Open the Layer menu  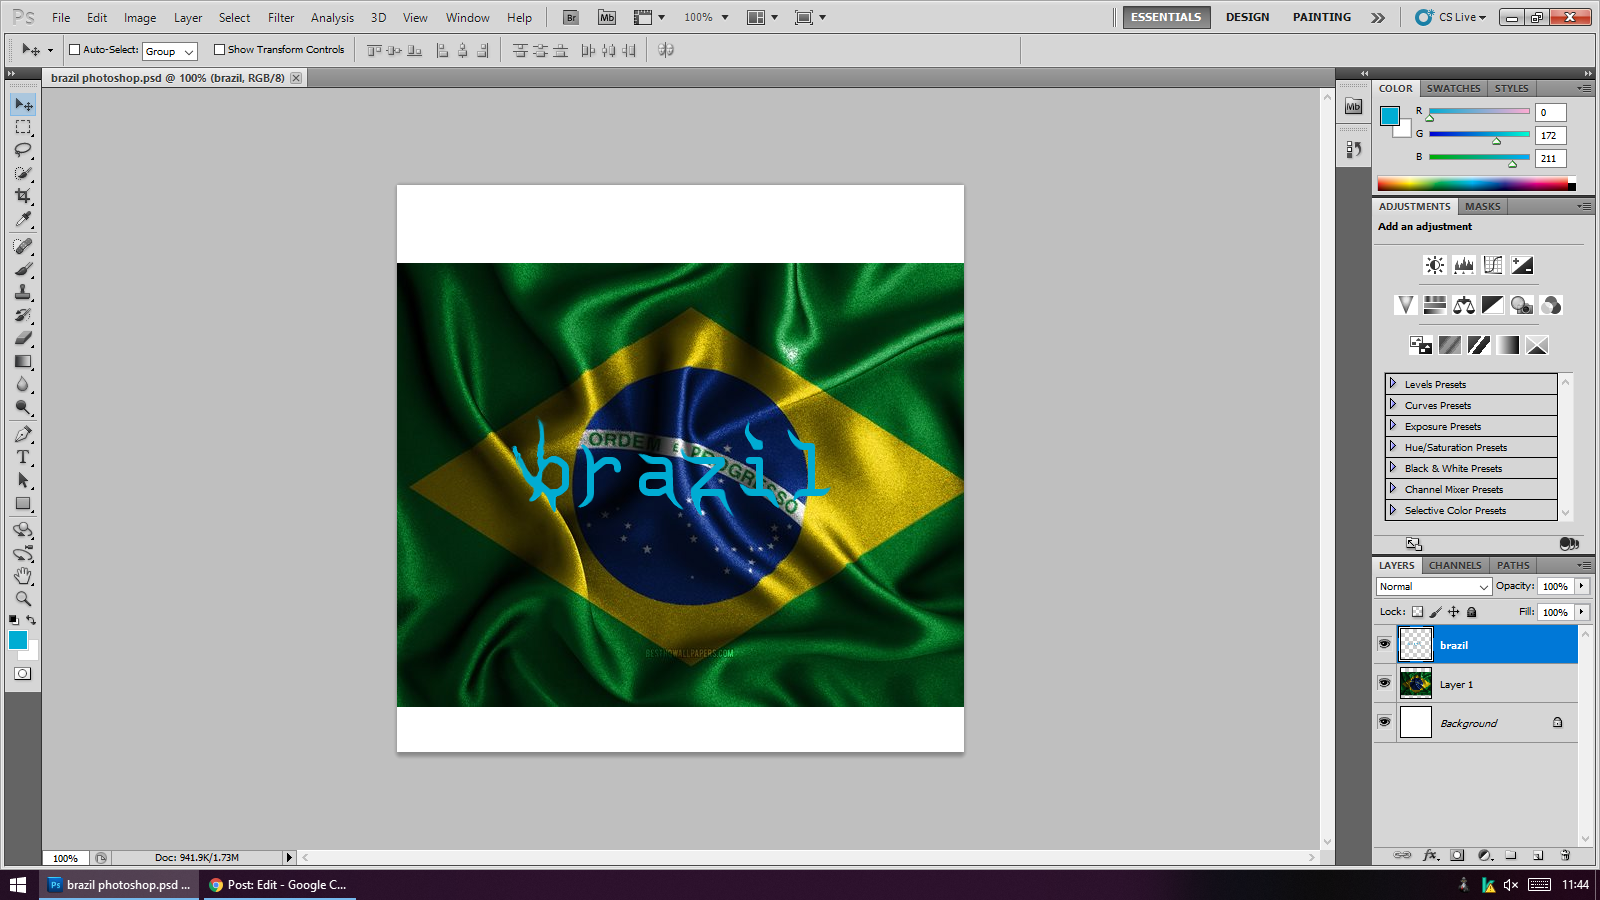(x=188, y=17)
